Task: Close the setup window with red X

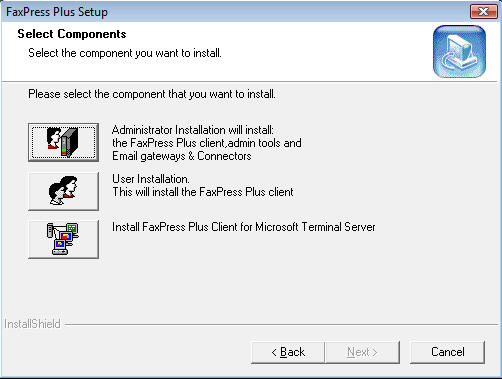Action: coord(483,12)
